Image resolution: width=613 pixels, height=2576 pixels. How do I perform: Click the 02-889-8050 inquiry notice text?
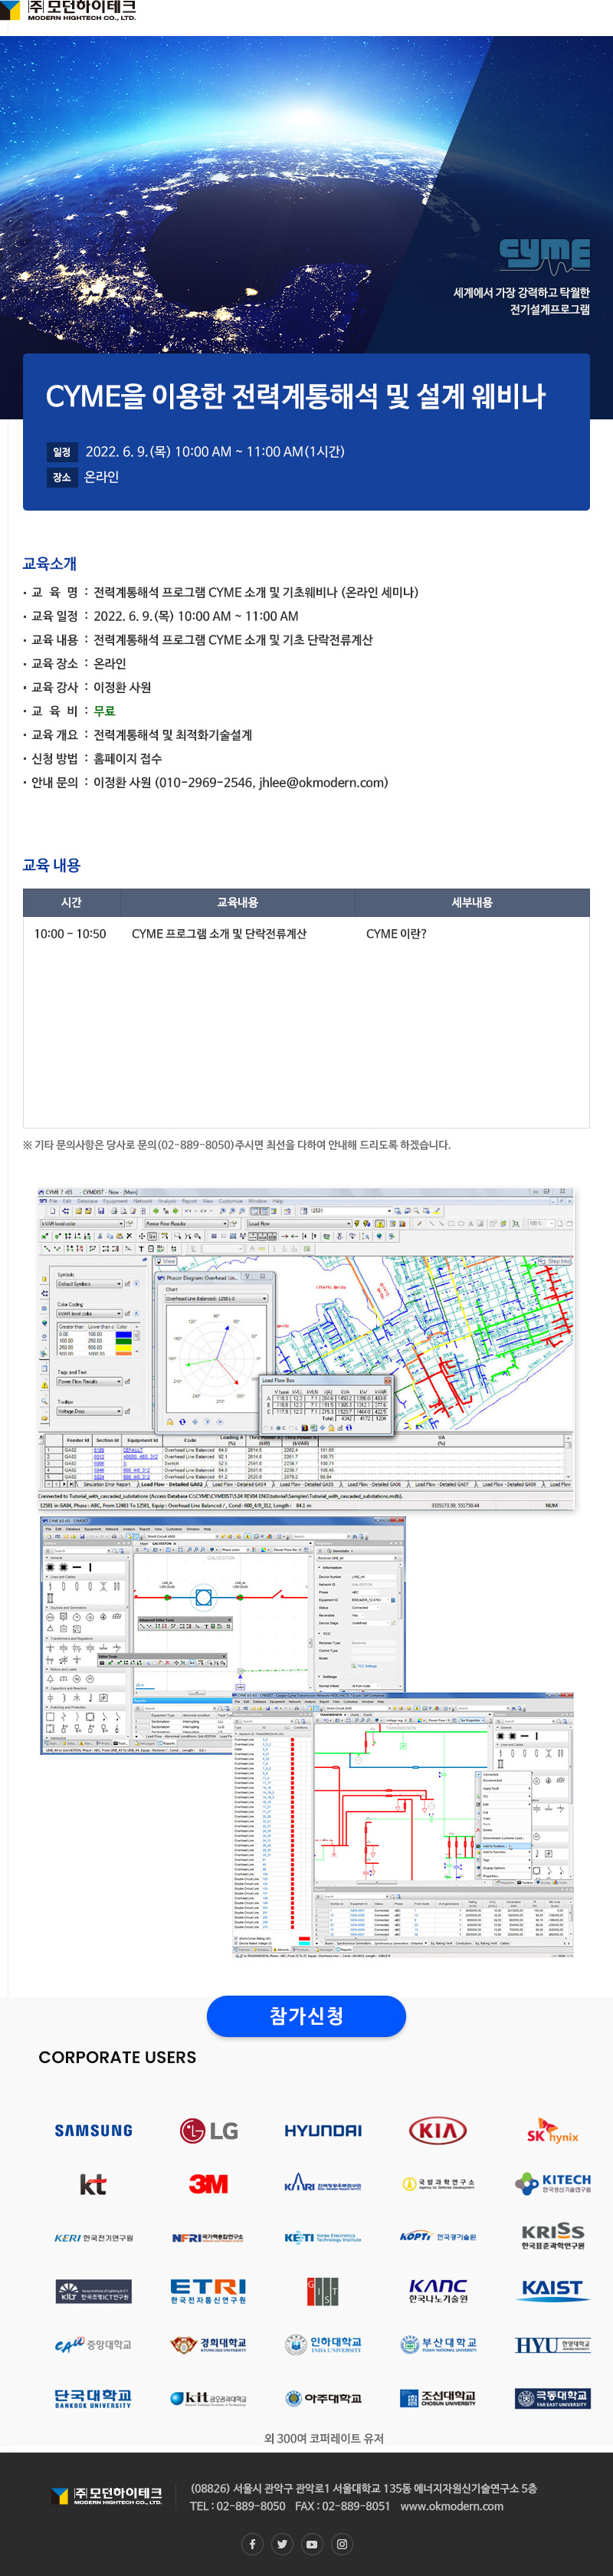(x=237, y=1145)
